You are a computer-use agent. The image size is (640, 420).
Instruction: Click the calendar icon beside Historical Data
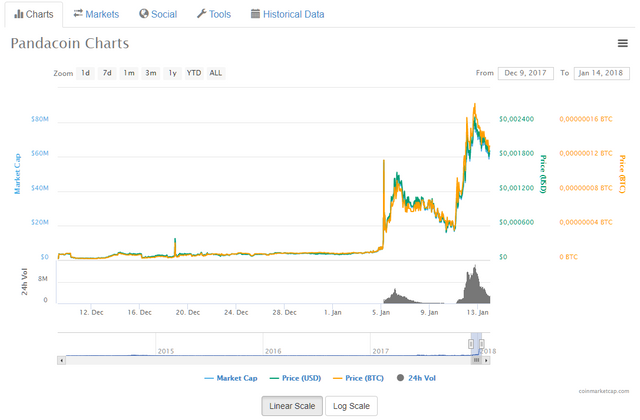(255, 14)
